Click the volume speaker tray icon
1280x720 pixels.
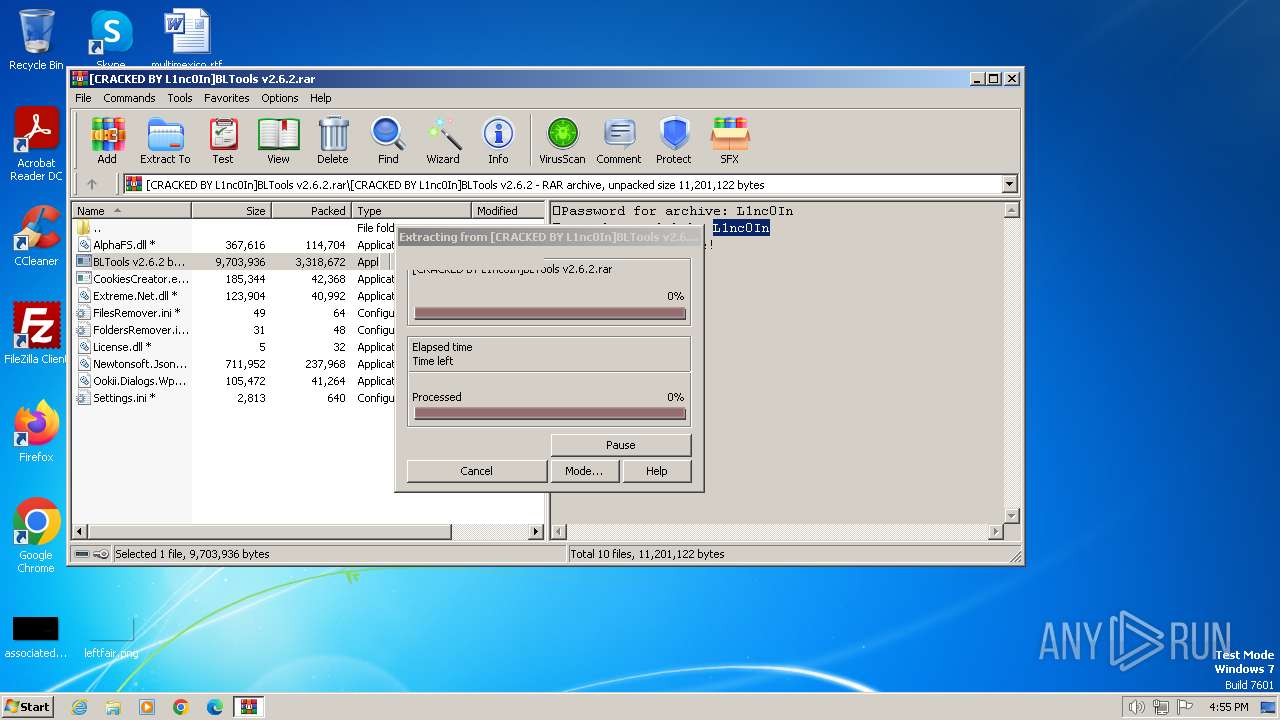pyautogui.click(x=1136, y=707)
